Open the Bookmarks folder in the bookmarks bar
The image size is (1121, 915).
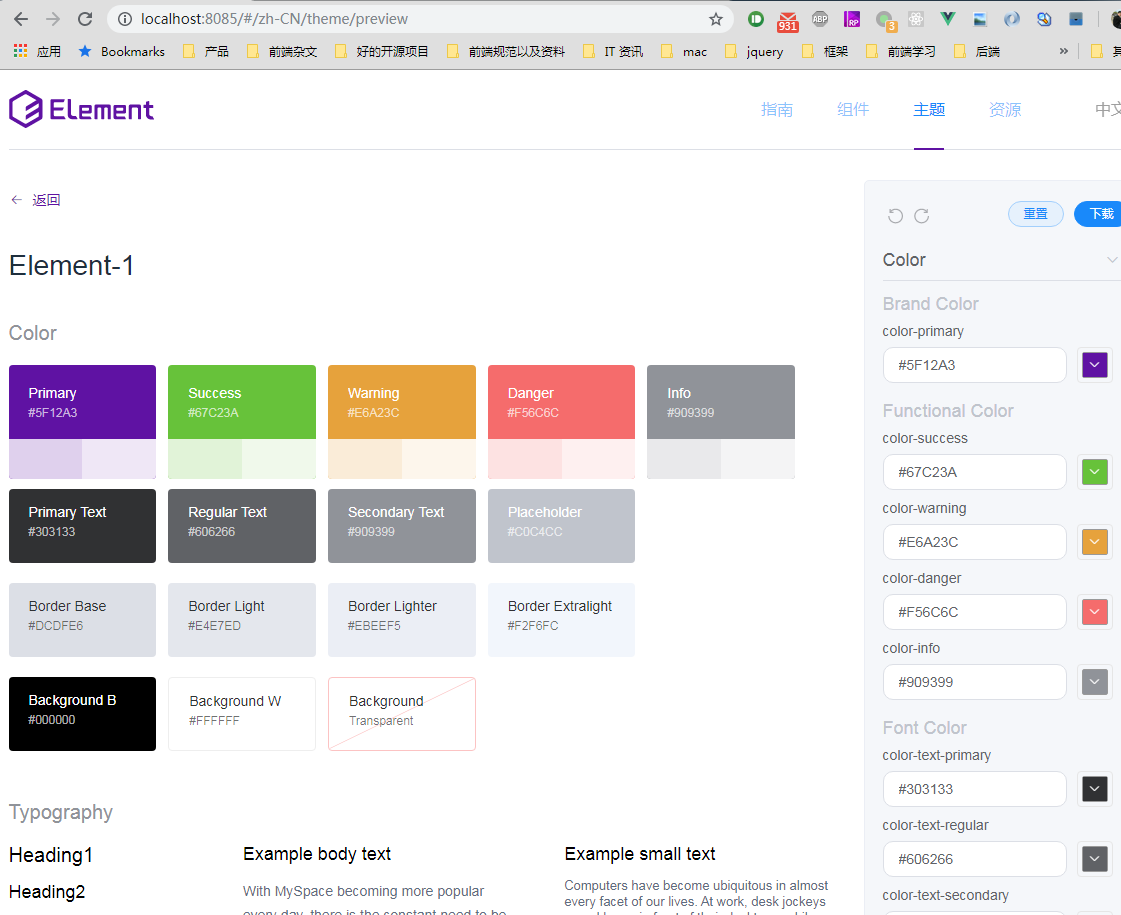click(122, 51)
